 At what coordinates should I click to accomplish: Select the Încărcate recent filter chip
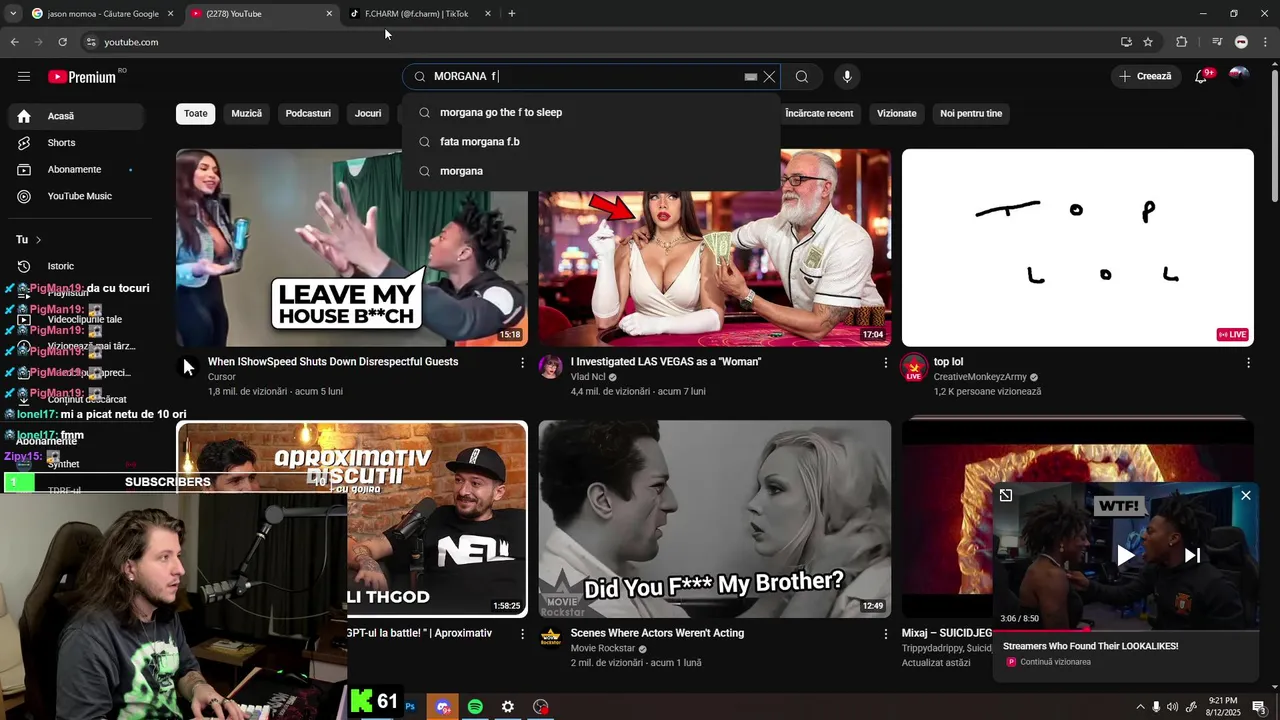coord(819,113)
